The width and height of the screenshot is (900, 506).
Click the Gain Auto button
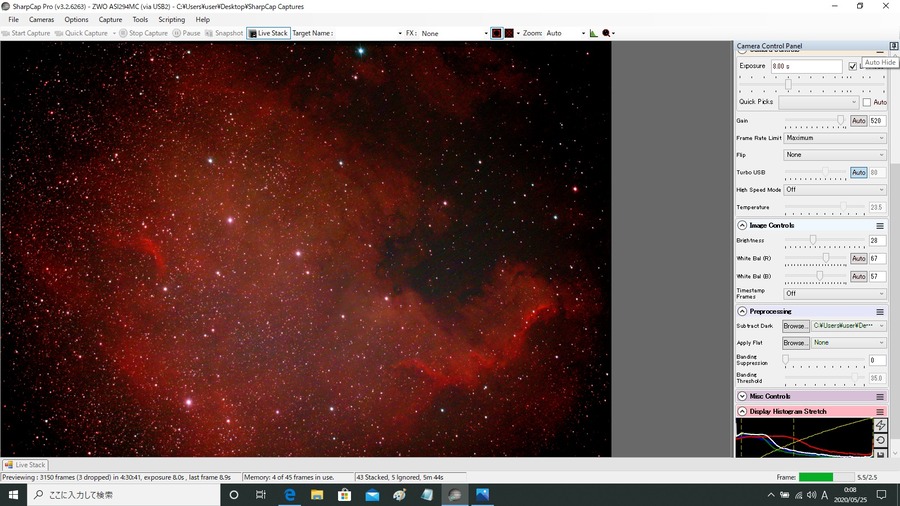pos(858,120)
